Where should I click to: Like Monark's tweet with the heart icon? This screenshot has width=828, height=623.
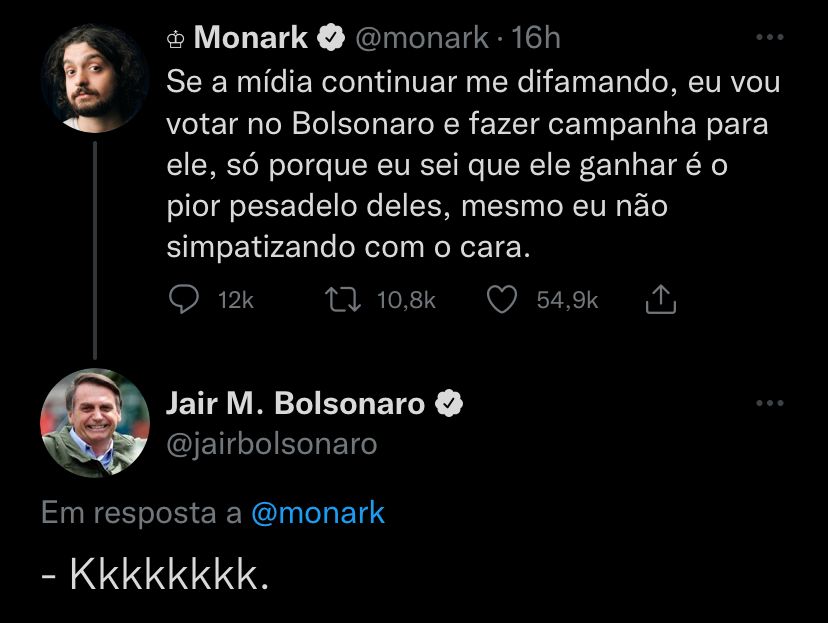point(502,300)
